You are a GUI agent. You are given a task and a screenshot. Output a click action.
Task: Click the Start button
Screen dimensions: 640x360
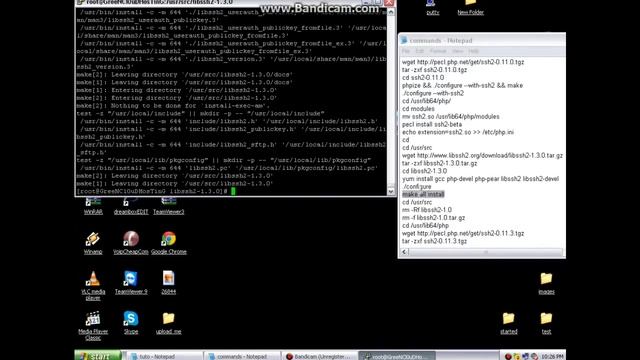pos(98,356)
